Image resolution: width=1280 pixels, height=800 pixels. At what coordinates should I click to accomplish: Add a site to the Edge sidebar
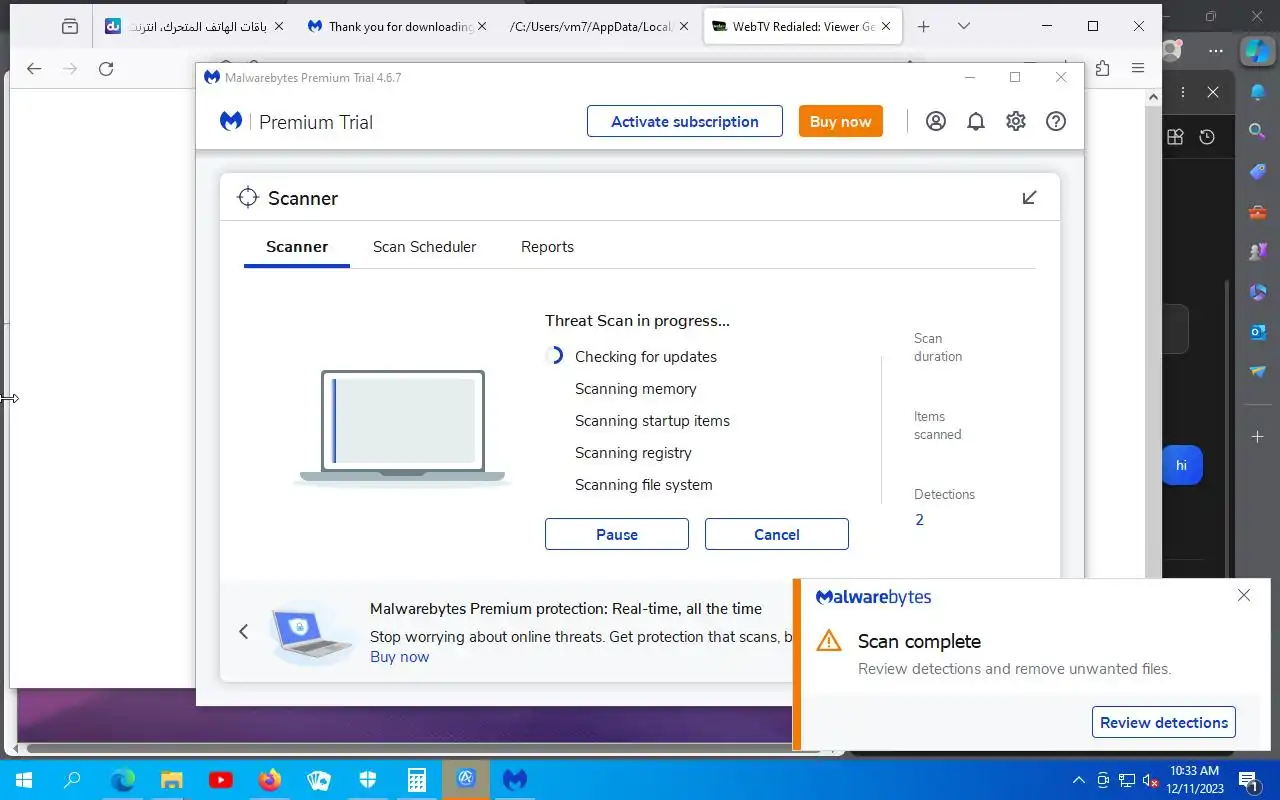pos(1258,437)
